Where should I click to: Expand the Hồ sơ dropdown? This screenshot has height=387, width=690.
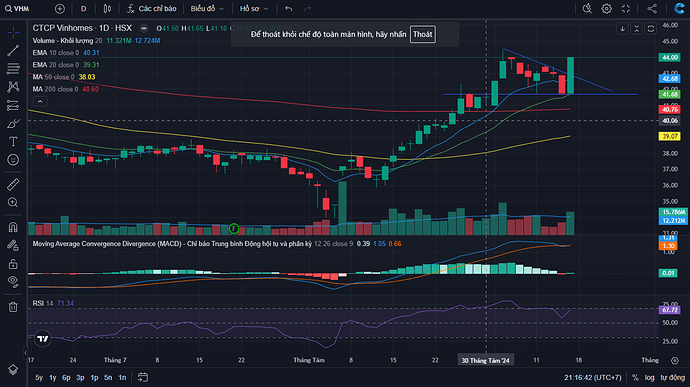tap(254, 9)
